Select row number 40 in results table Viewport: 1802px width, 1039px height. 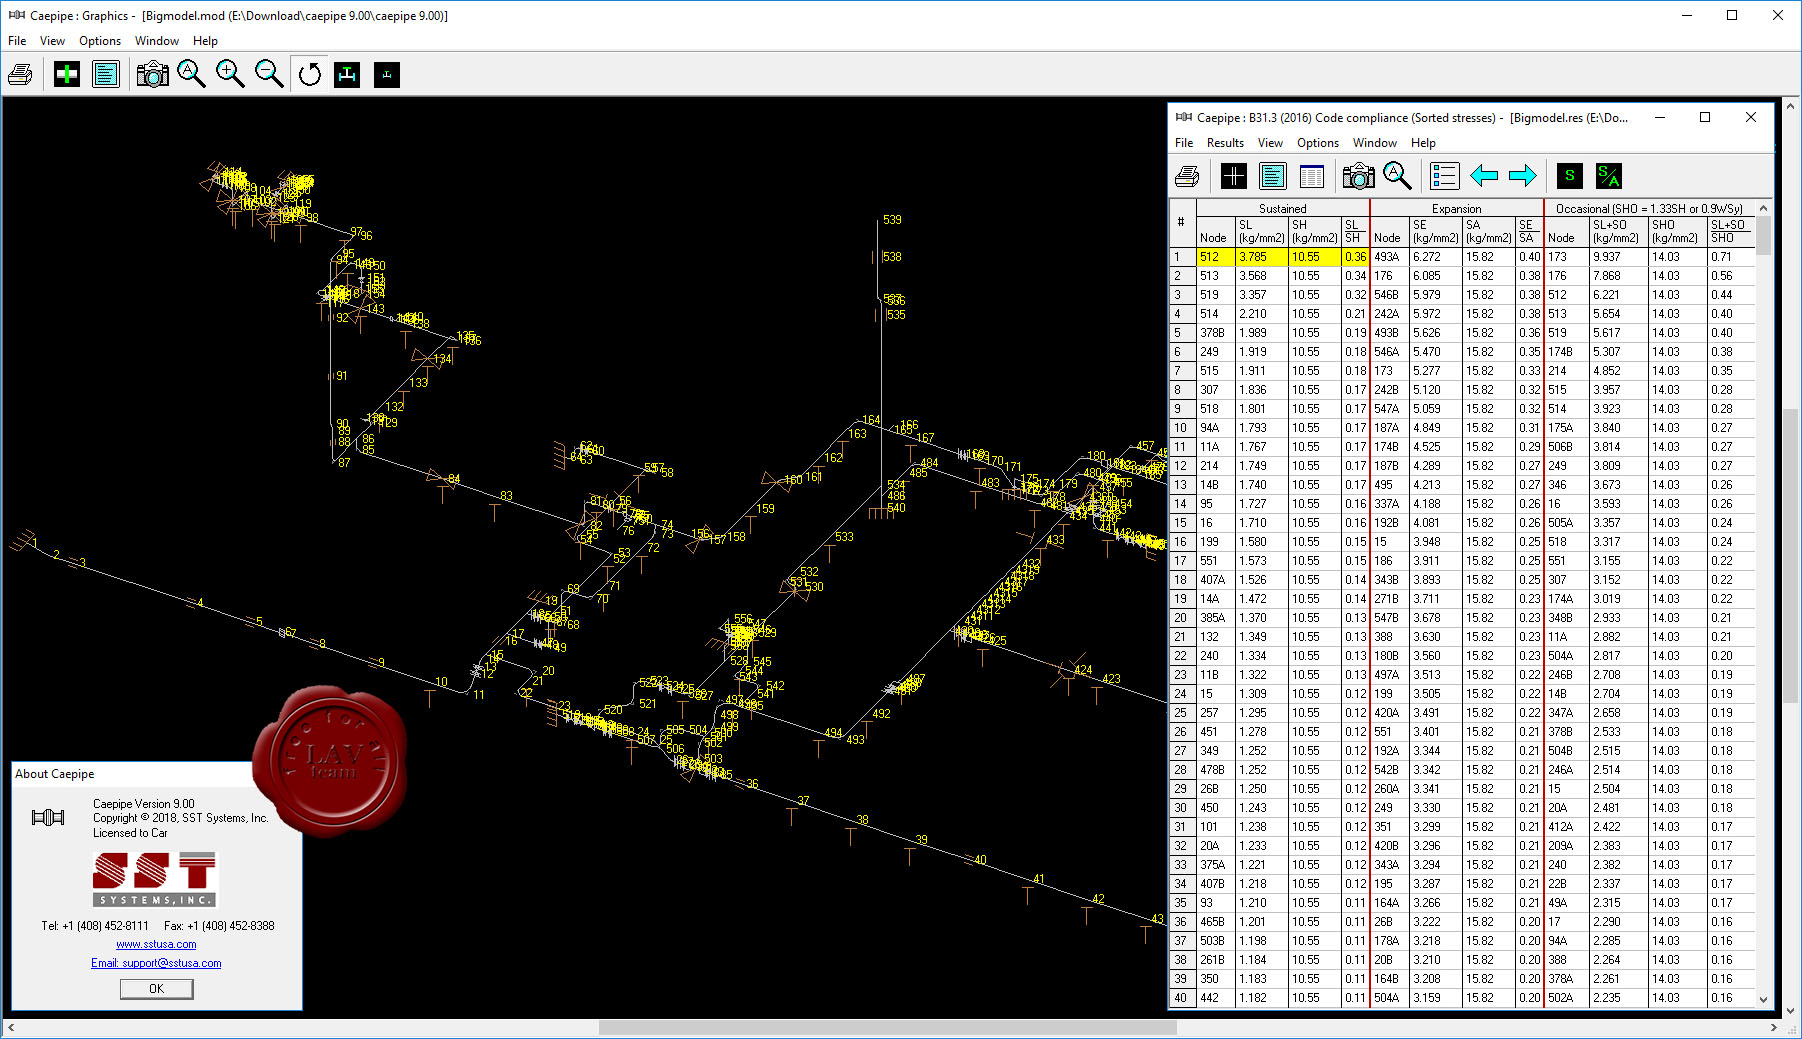point(1182,998)
